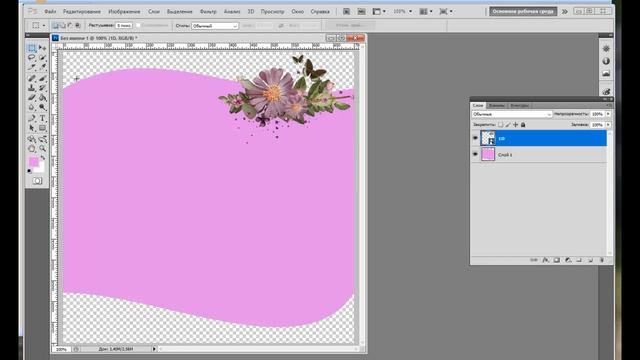
Task: Select the Lasso tool
Action: tap(32, 58)
